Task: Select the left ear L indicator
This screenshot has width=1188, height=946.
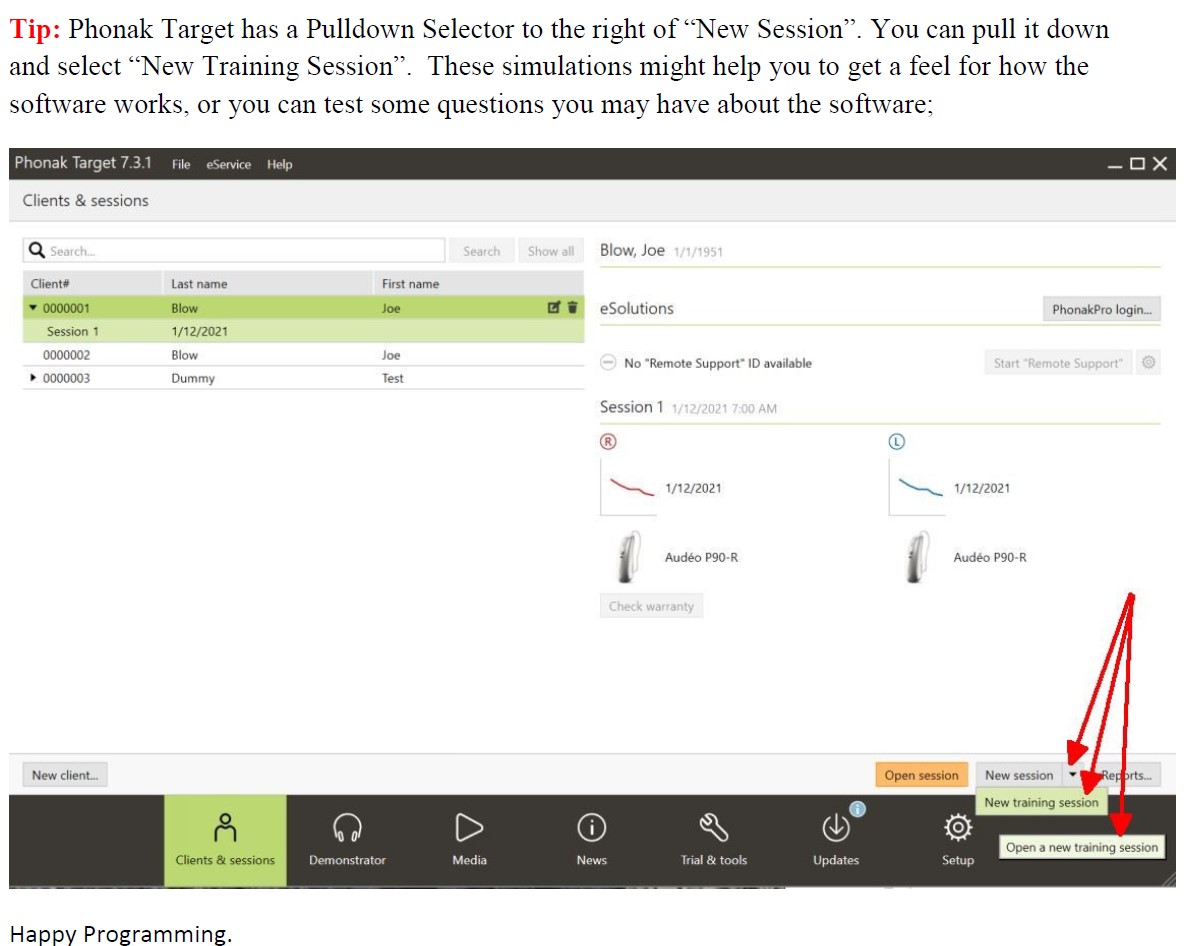Action: coord(896,442)
